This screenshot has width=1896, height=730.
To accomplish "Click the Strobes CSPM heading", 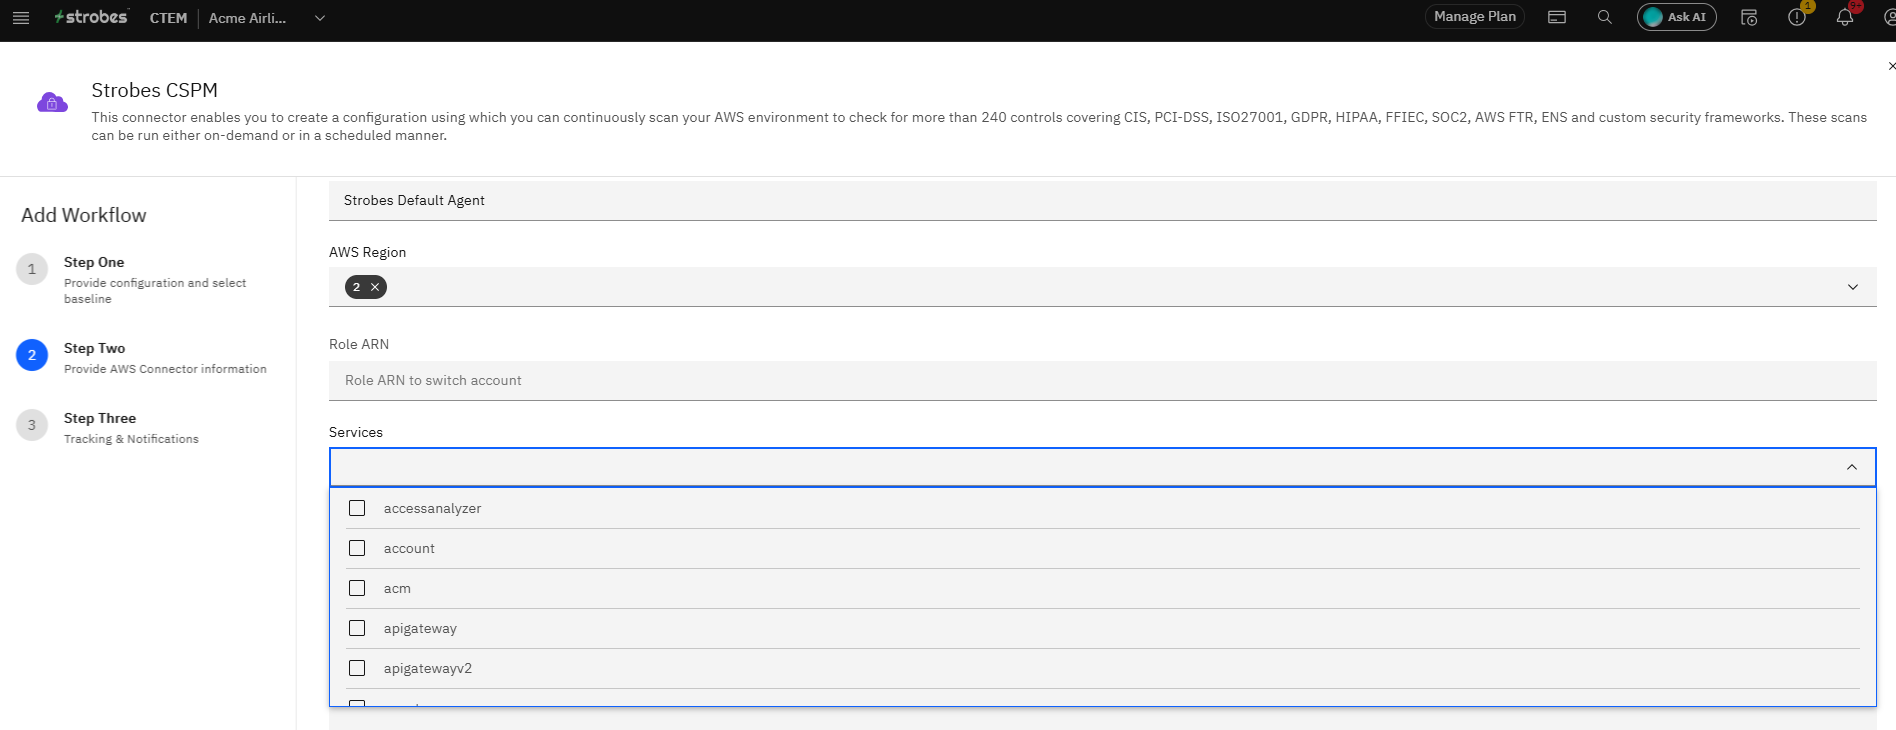I will 154,90.
